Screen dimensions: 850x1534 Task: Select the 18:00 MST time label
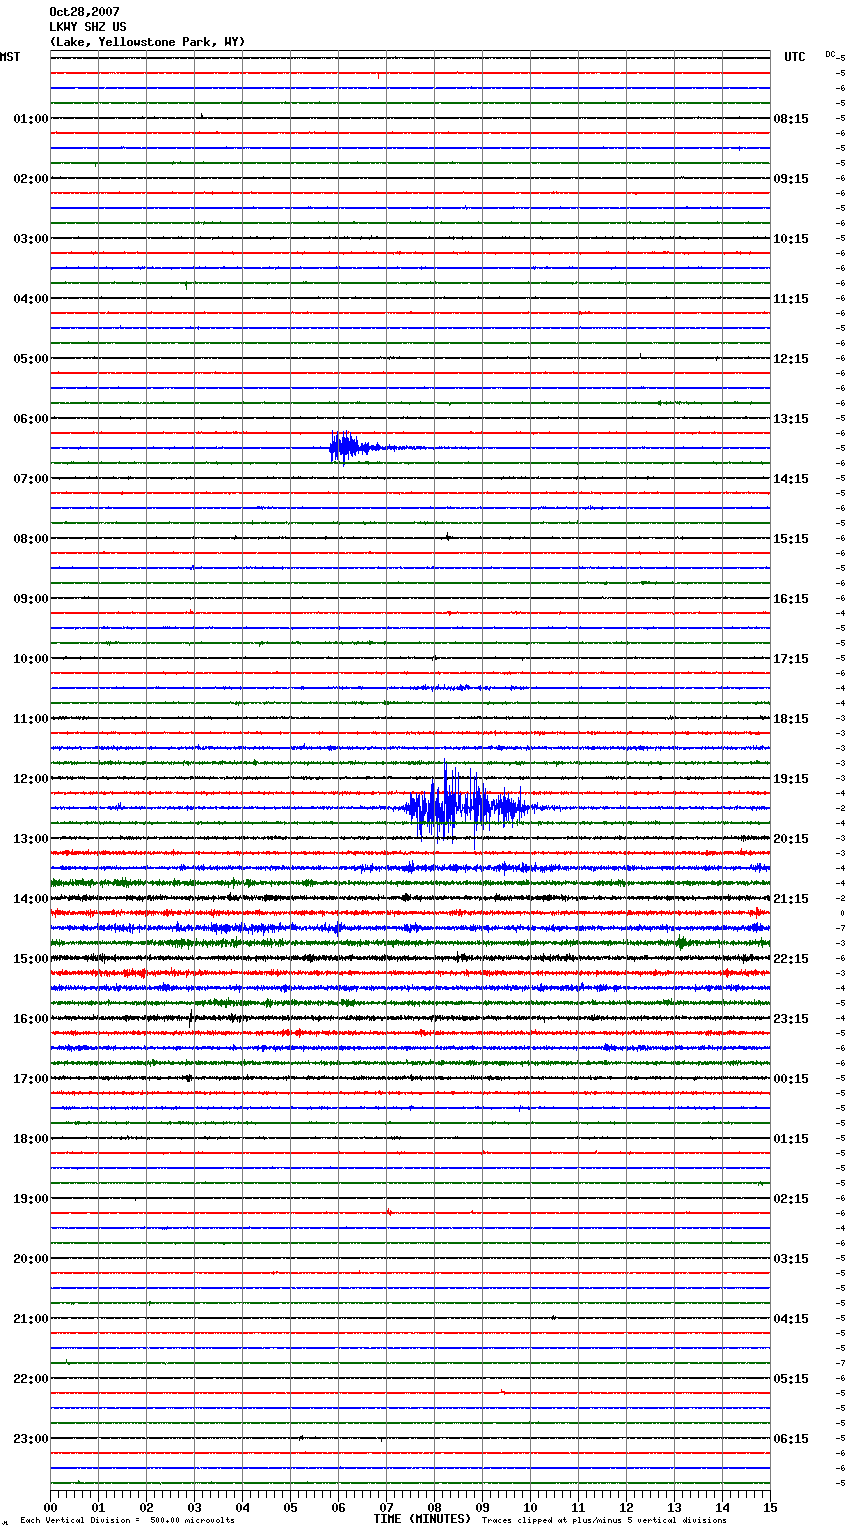(31, 1139)
